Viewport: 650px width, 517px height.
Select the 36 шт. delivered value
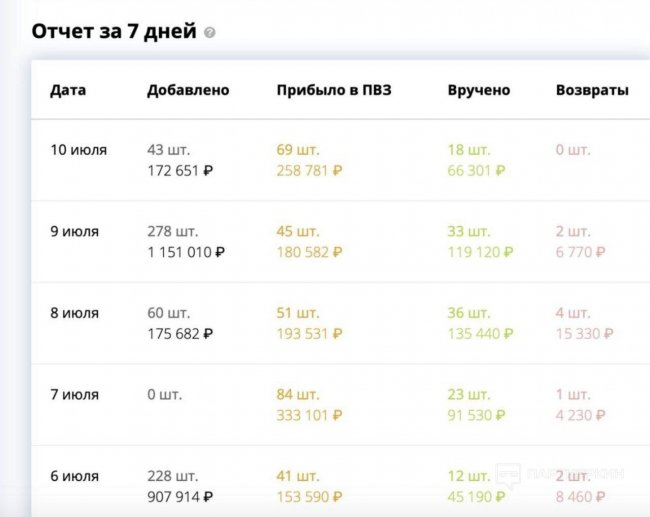tap(469, 313)
